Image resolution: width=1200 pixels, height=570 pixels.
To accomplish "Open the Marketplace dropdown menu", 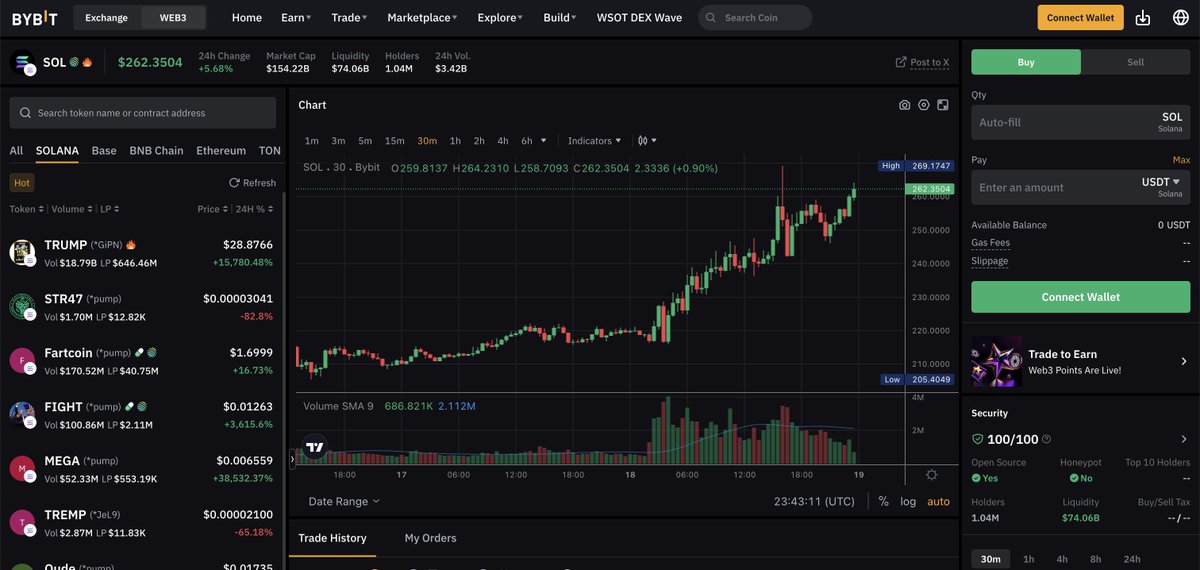I will coord(422,18).
